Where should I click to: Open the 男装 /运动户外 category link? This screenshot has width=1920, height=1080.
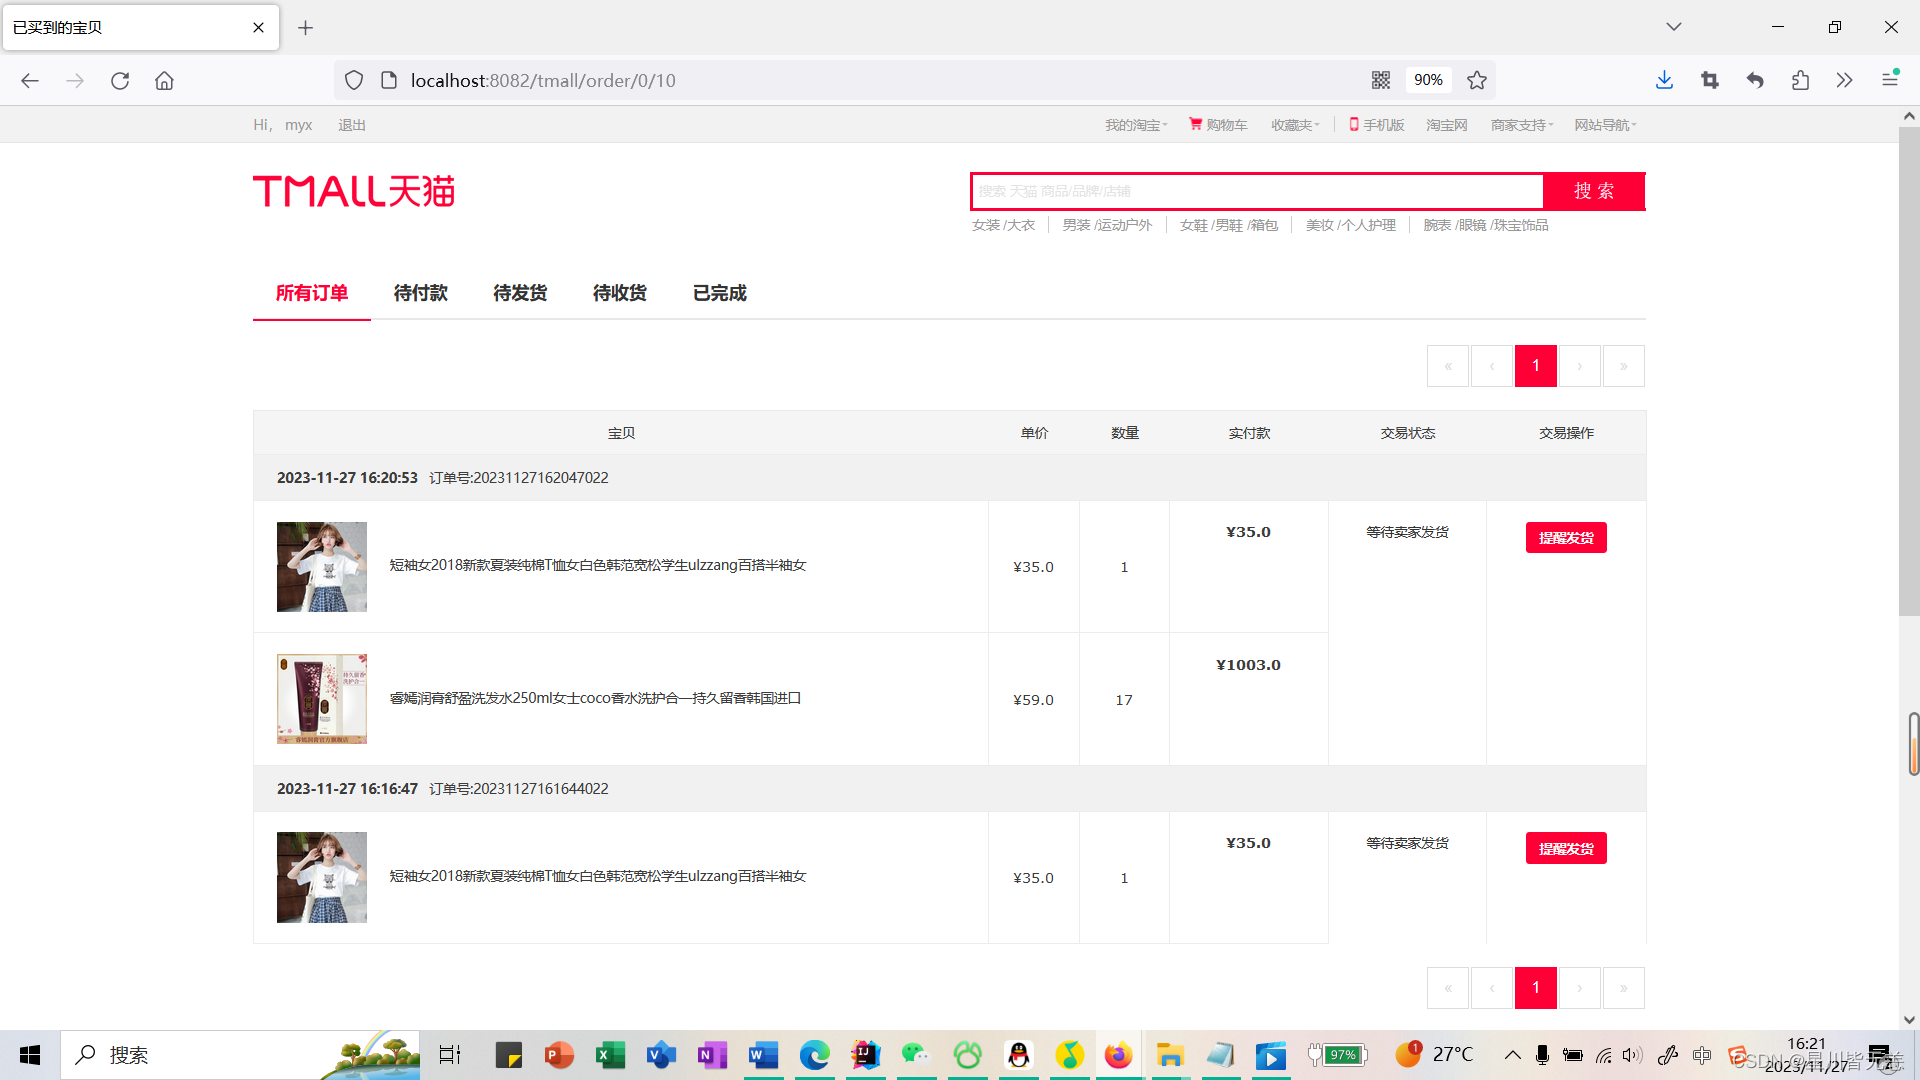1107,225
